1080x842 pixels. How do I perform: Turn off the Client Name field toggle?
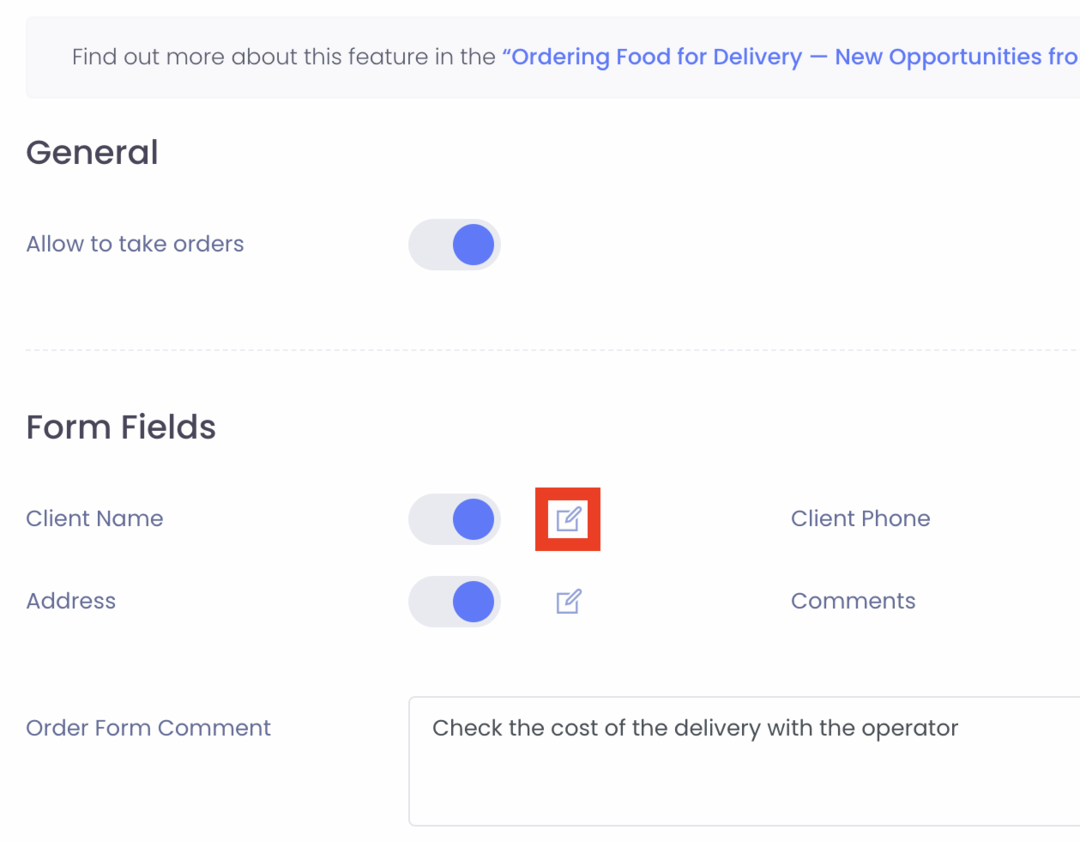tap(455, 519)
